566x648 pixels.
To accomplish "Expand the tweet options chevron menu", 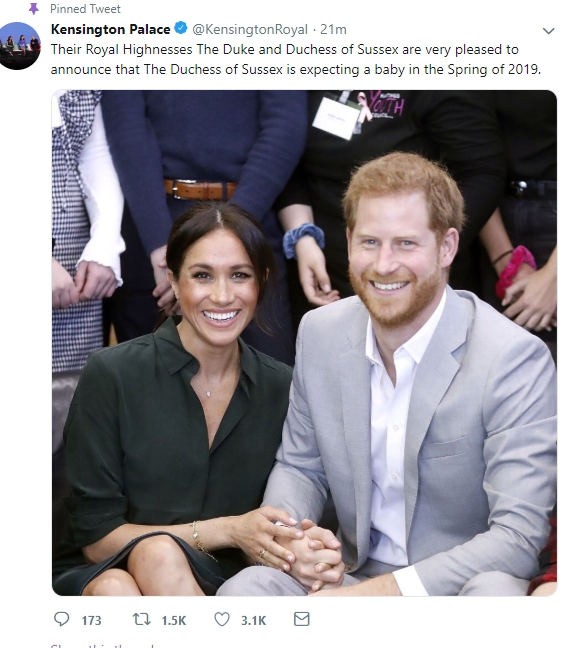I will point(548,31).
